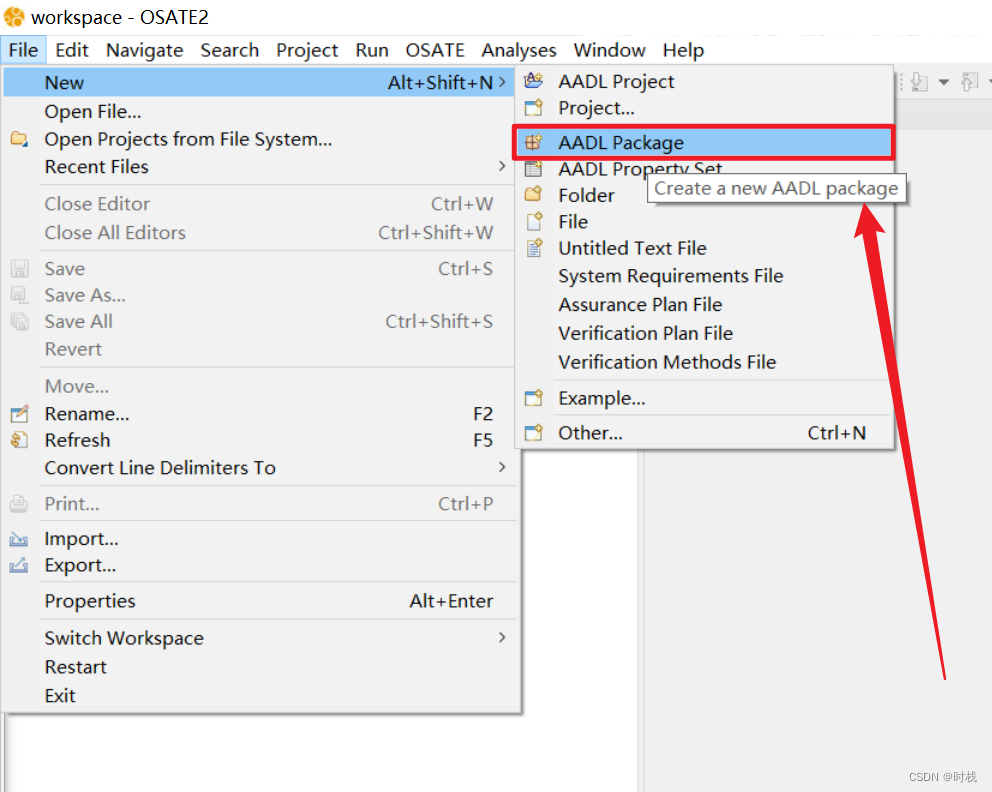Open the Analyses menu
Screen dimensions: 992x792
click(519, 50)
